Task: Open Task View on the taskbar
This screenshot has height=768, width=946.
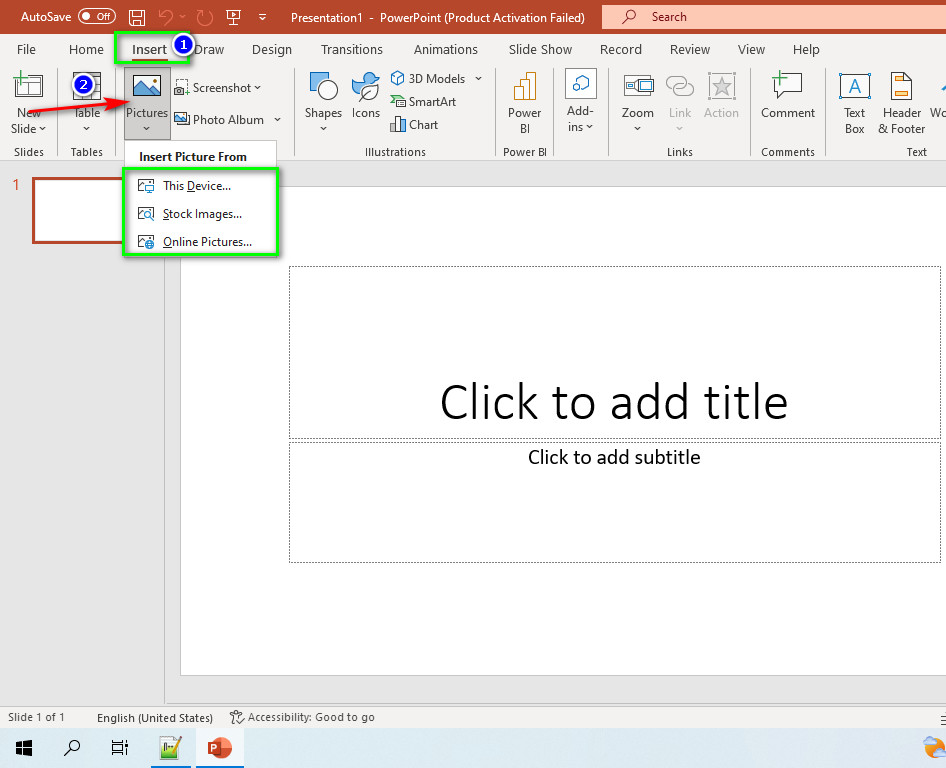Action: [119, 748]
